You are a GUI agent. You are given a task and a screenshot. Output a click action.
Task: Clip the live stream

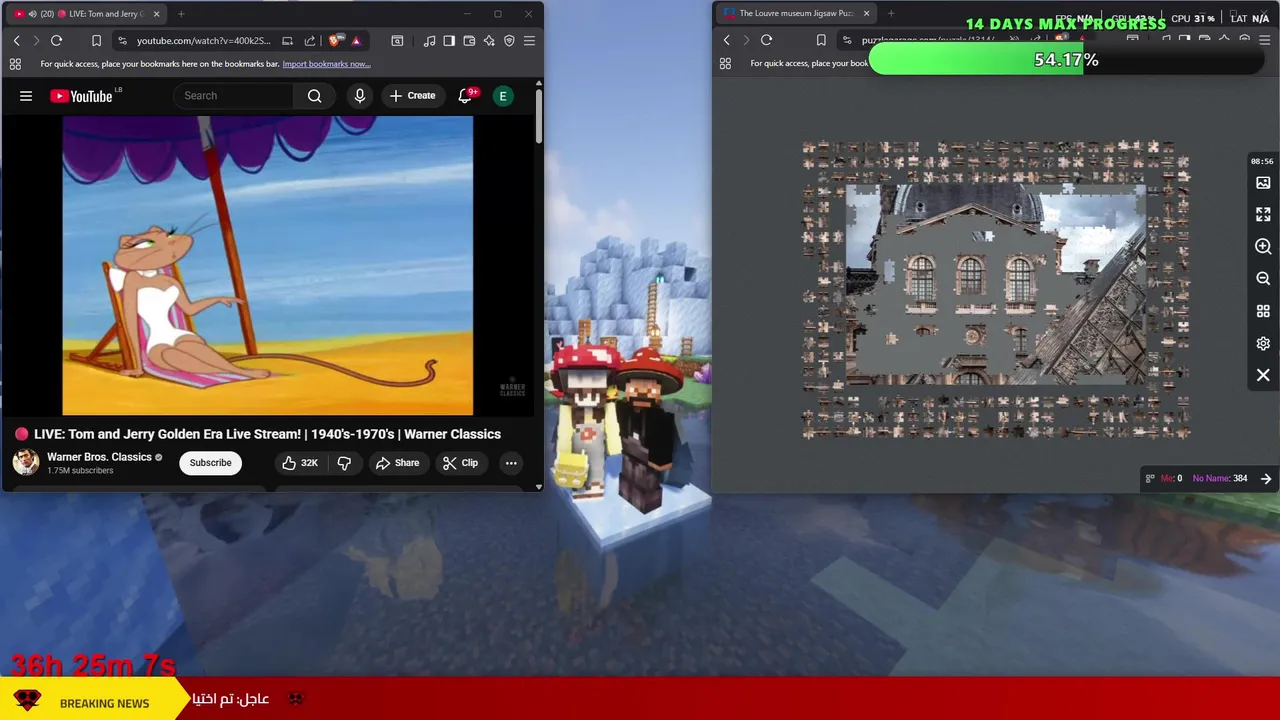click(461, 463)
